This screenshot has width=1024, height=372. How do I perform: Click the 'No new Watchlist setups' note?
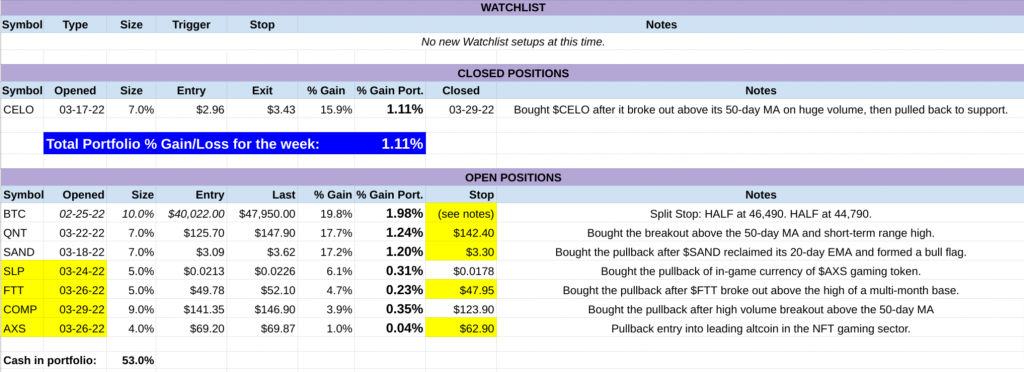pos(513,42)
